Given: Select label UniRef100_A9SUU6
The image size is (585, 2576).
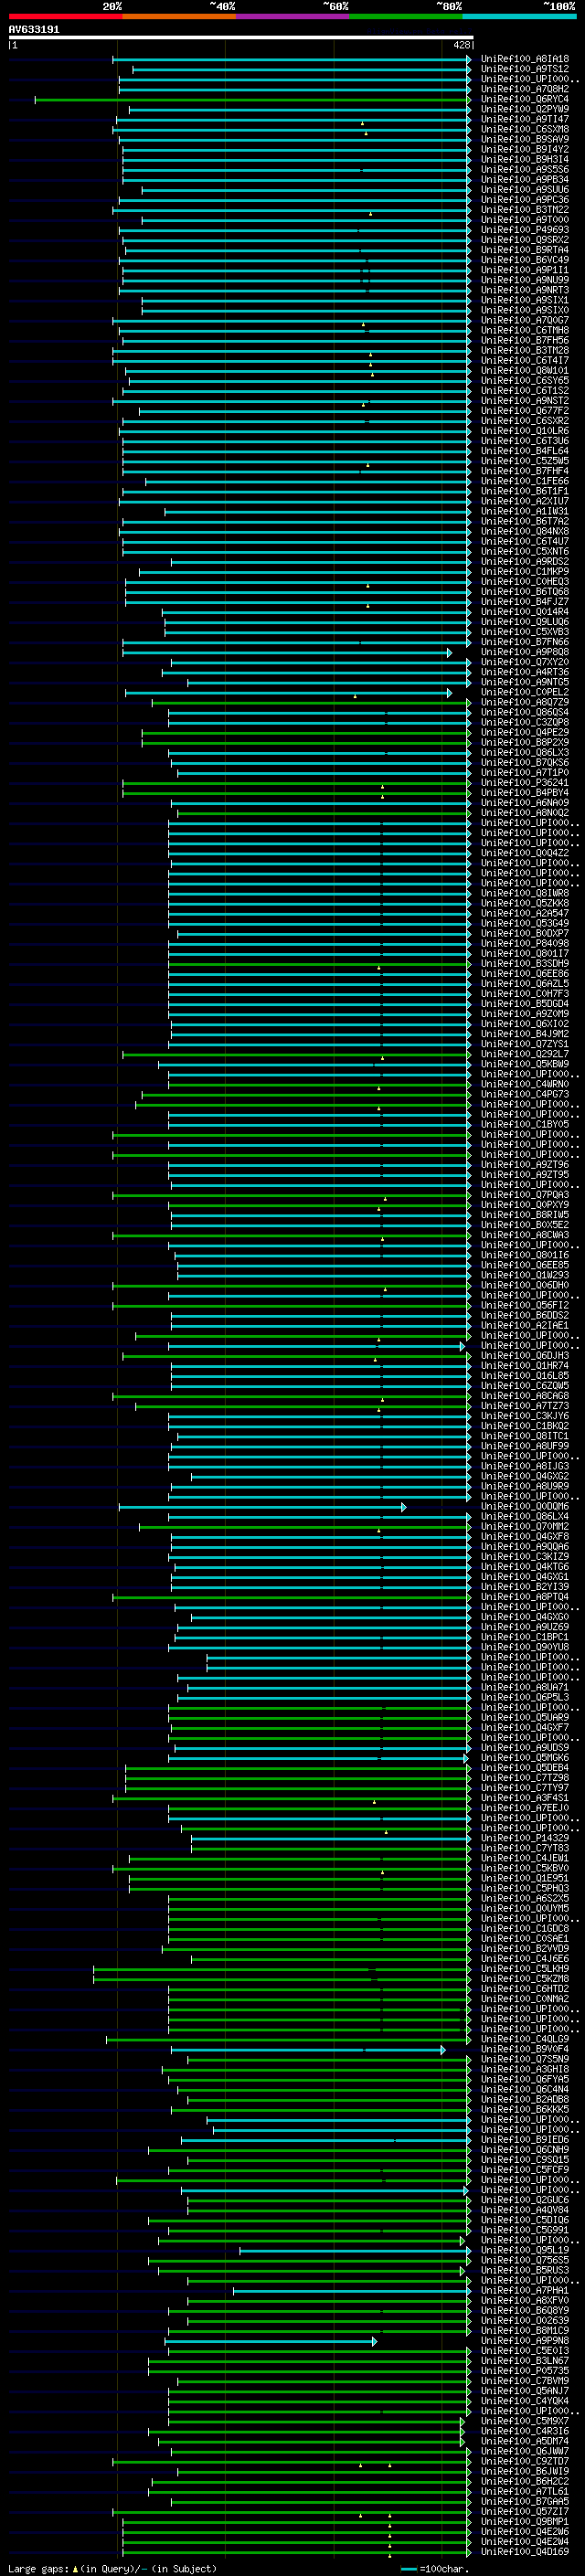Looking at the screenshot, I should point(525,190).
